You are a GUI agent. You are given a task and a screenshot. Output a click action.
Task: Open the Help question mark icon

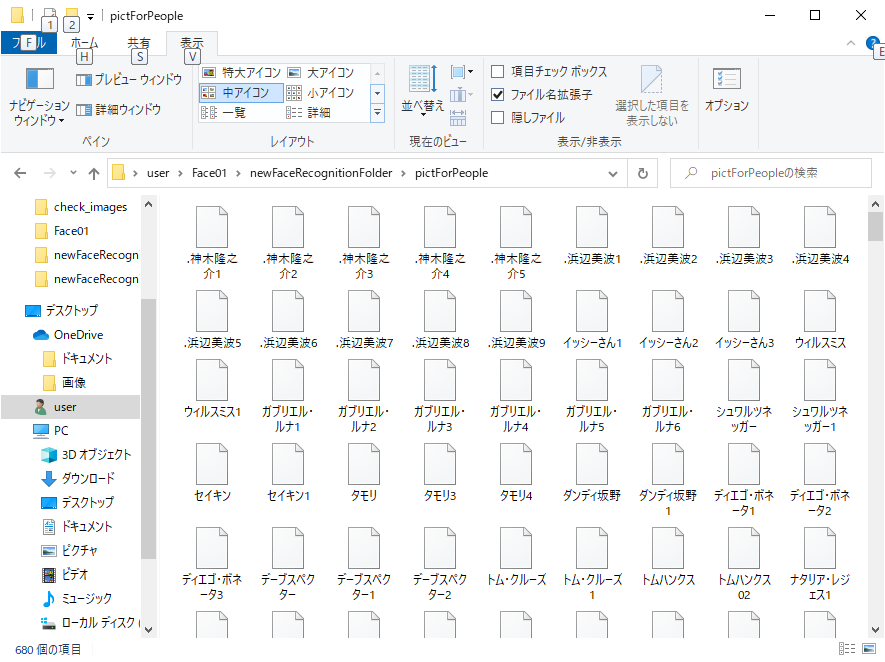(872, 43)
